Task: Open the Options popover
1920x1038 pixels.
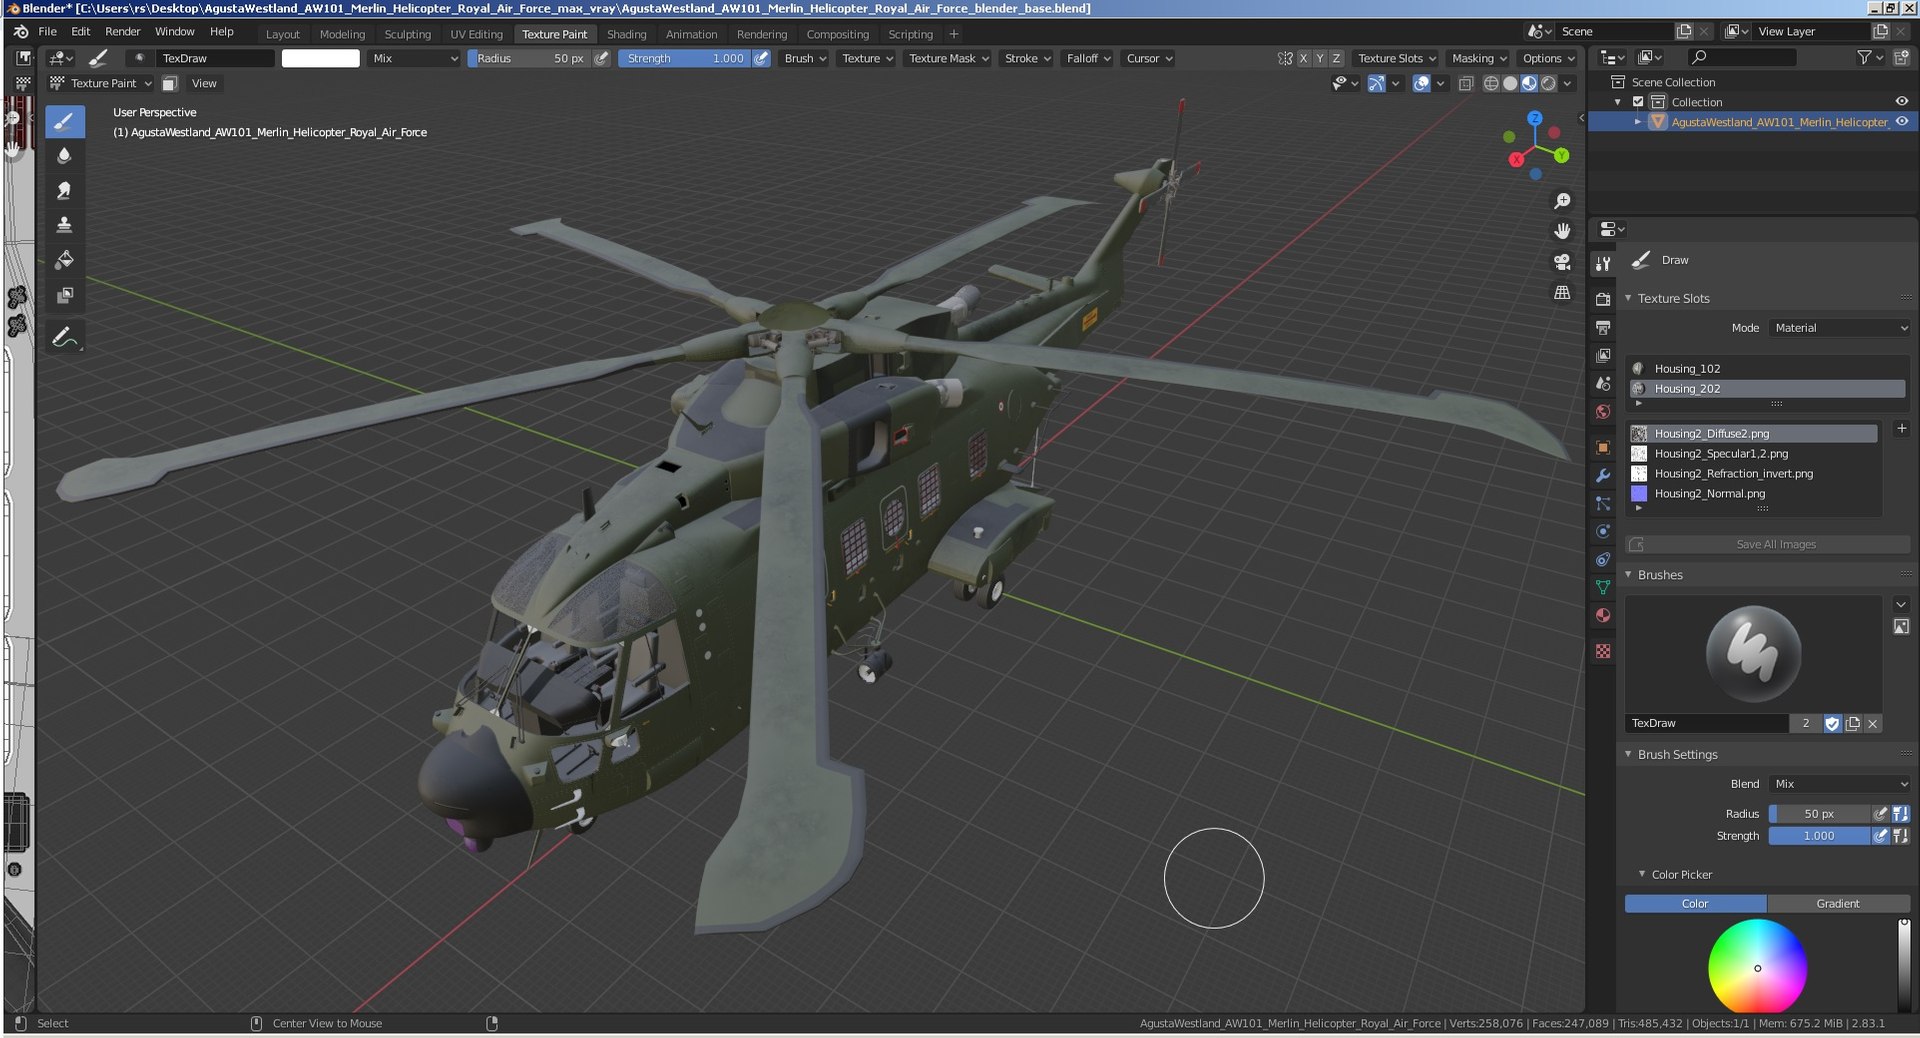Action: pos(1547,58)
